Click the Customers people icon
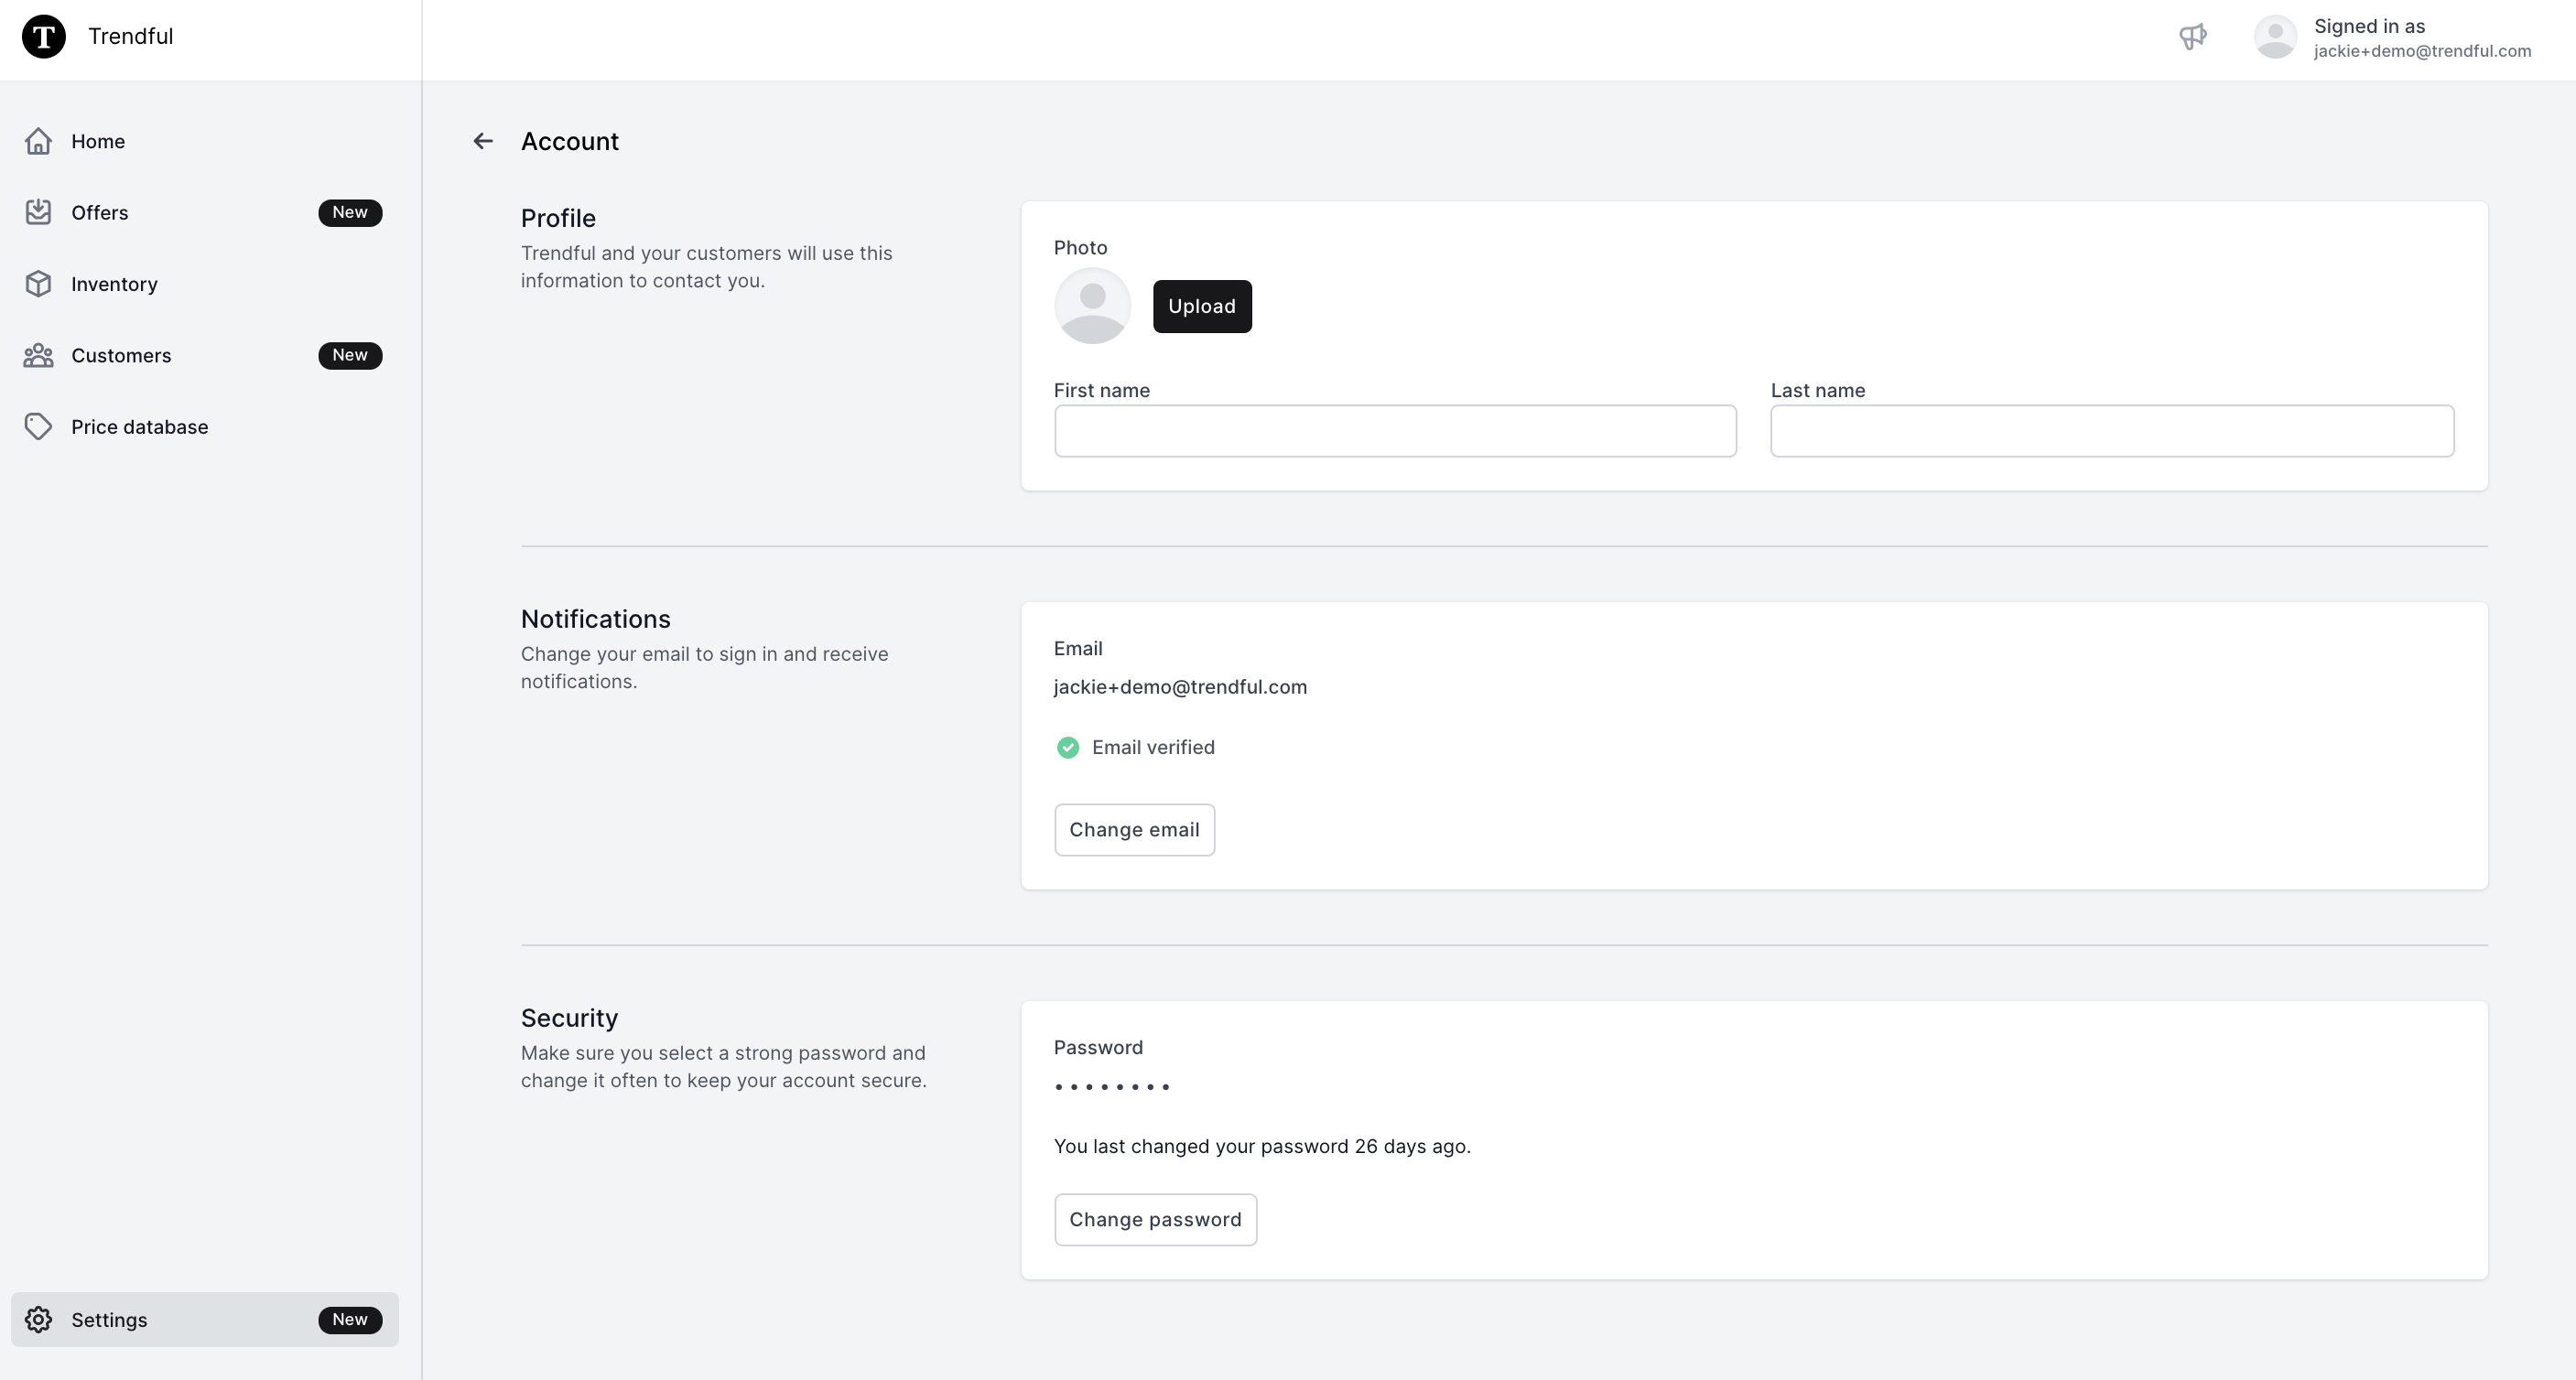This screenshot has width=2576, height=1380. tap(38, 355)
